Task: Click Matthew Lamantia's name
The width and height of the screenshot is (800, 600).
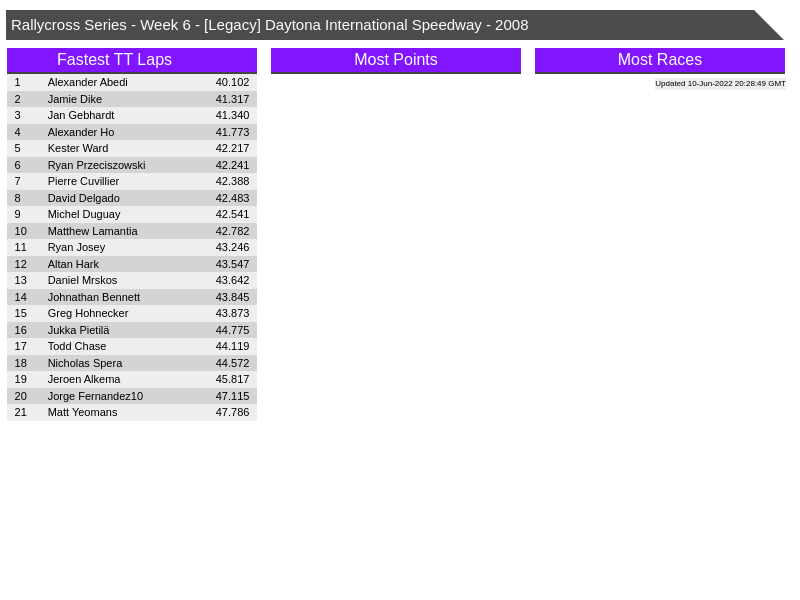Action: (93, 231)
